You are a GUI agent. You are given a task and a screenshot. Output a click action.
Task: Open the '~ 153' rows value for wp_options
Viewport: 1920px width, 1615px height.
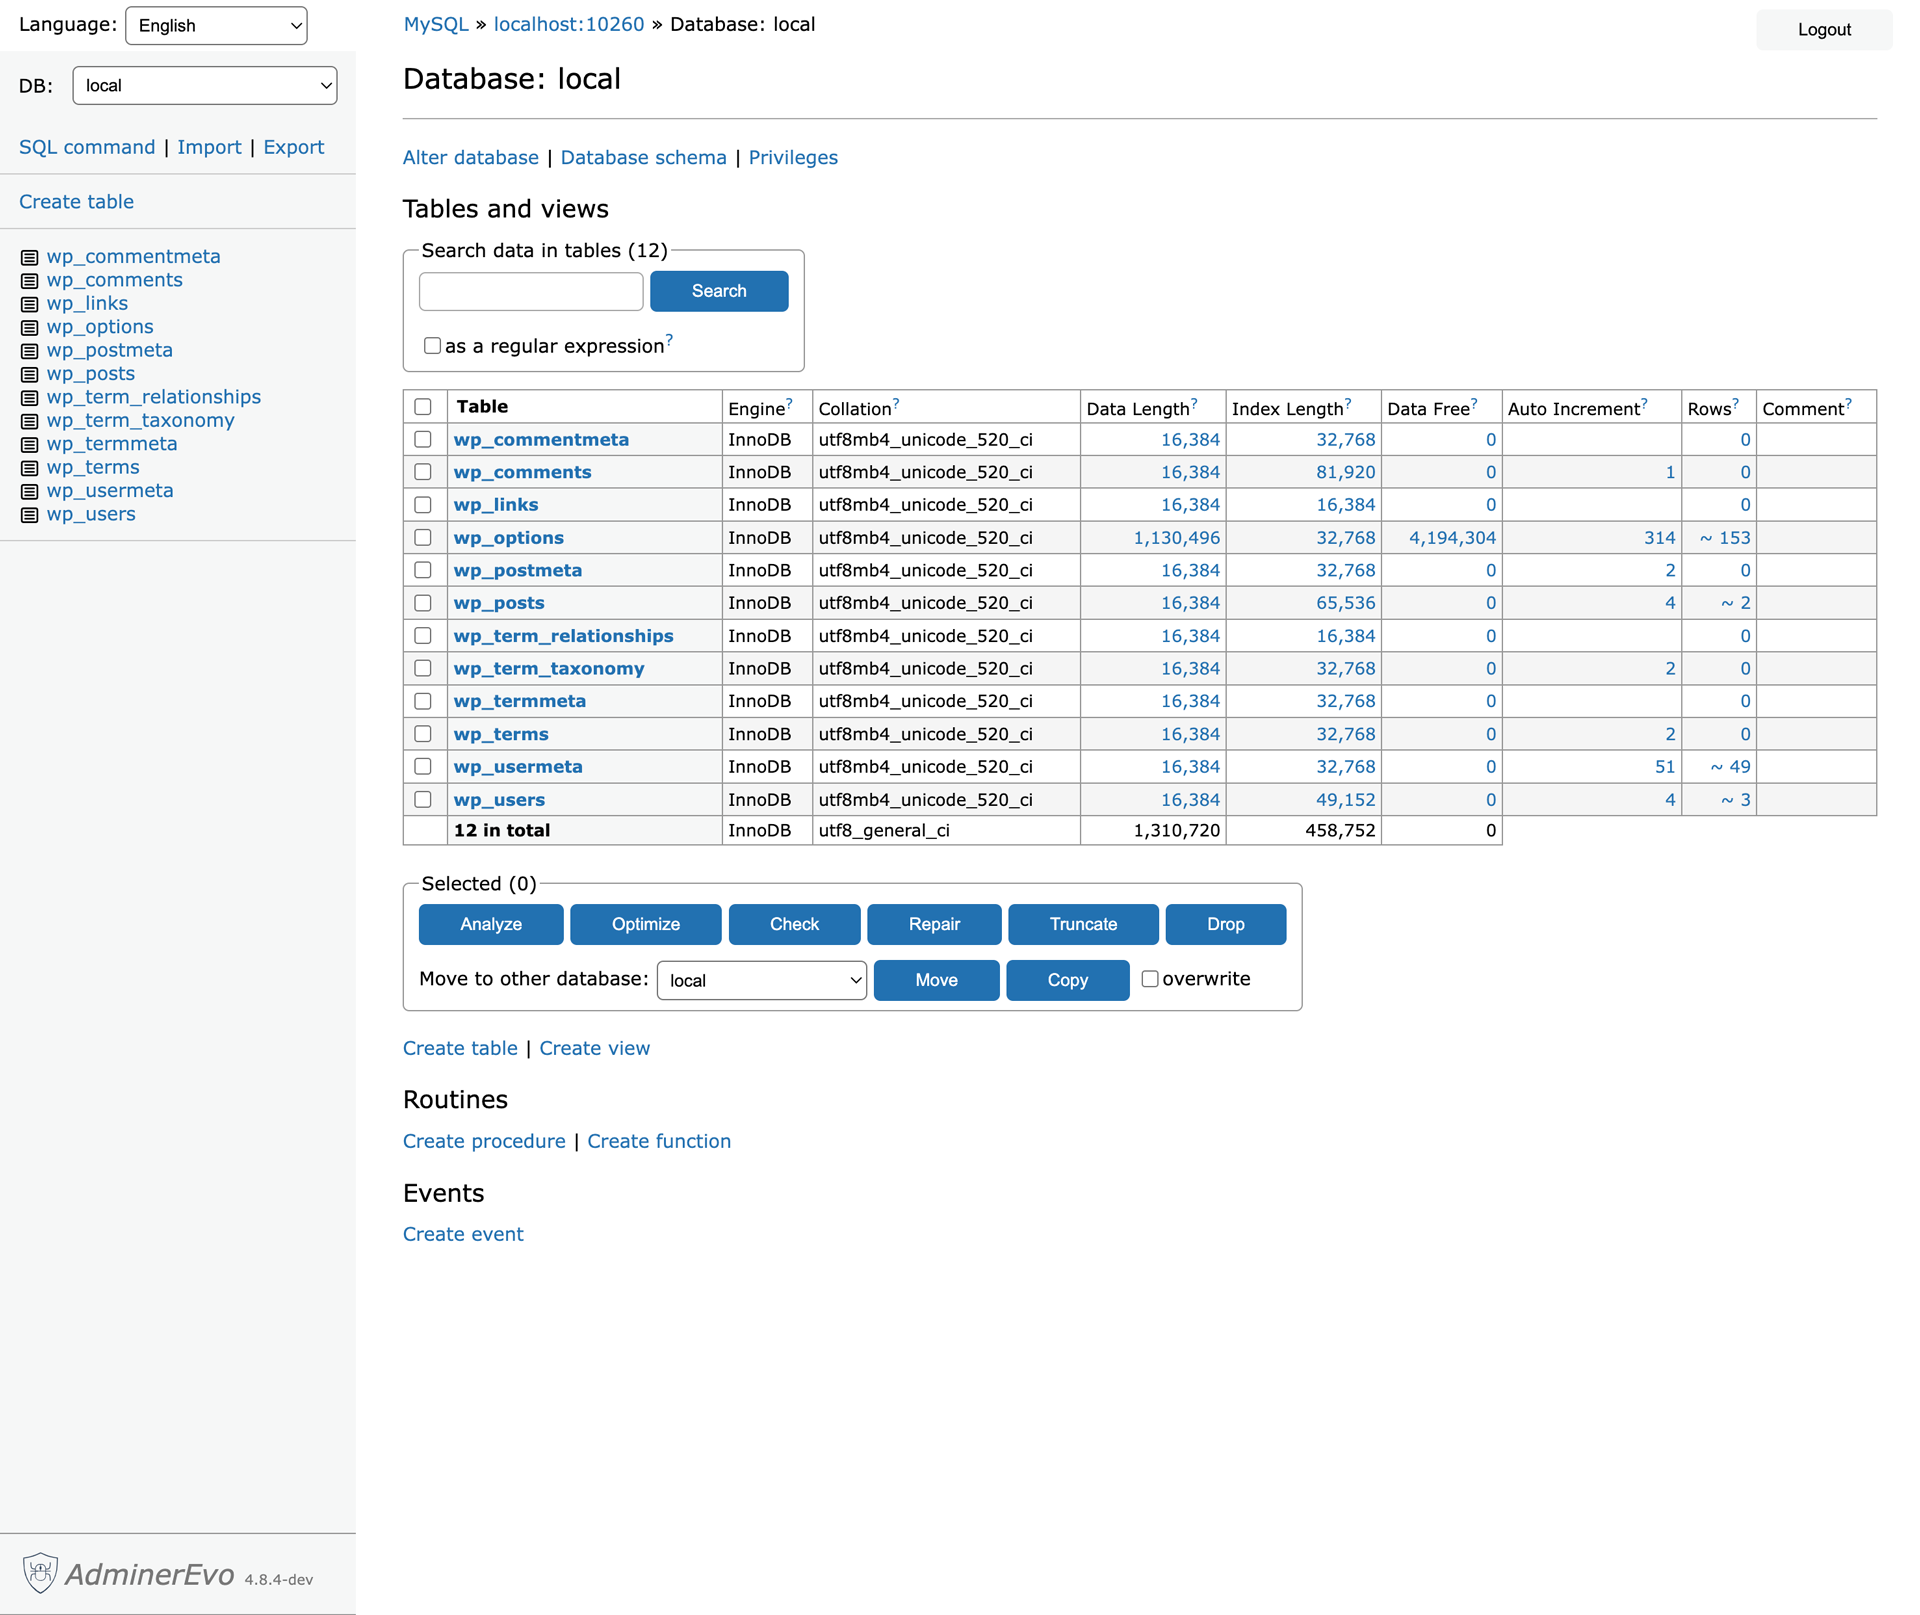click(x=1725, y=537)
